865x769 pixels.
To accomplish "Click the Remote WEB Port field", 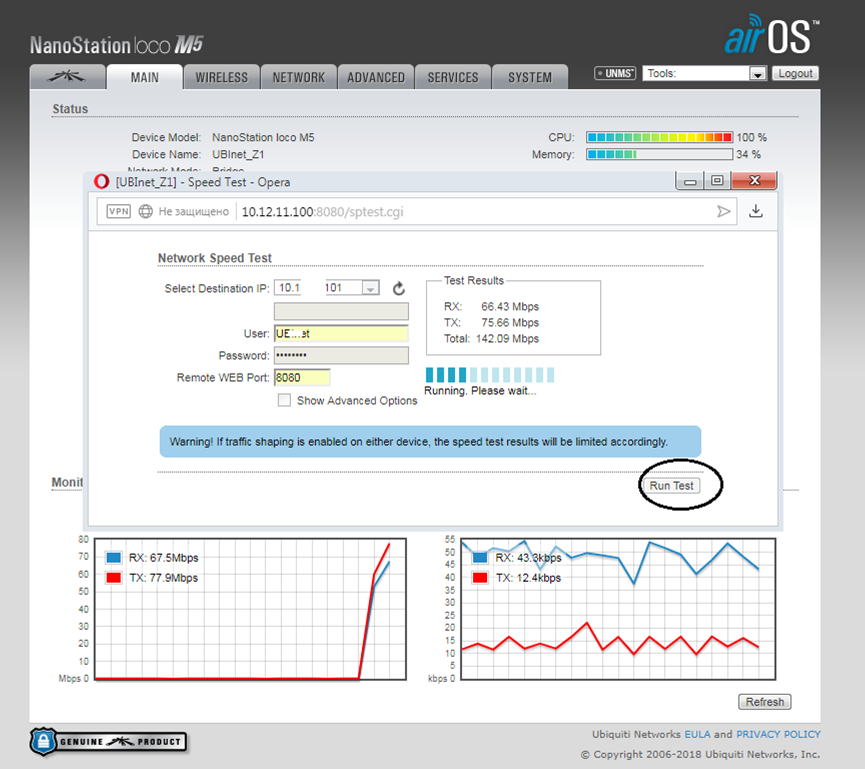I will click(x=302, y=378).
